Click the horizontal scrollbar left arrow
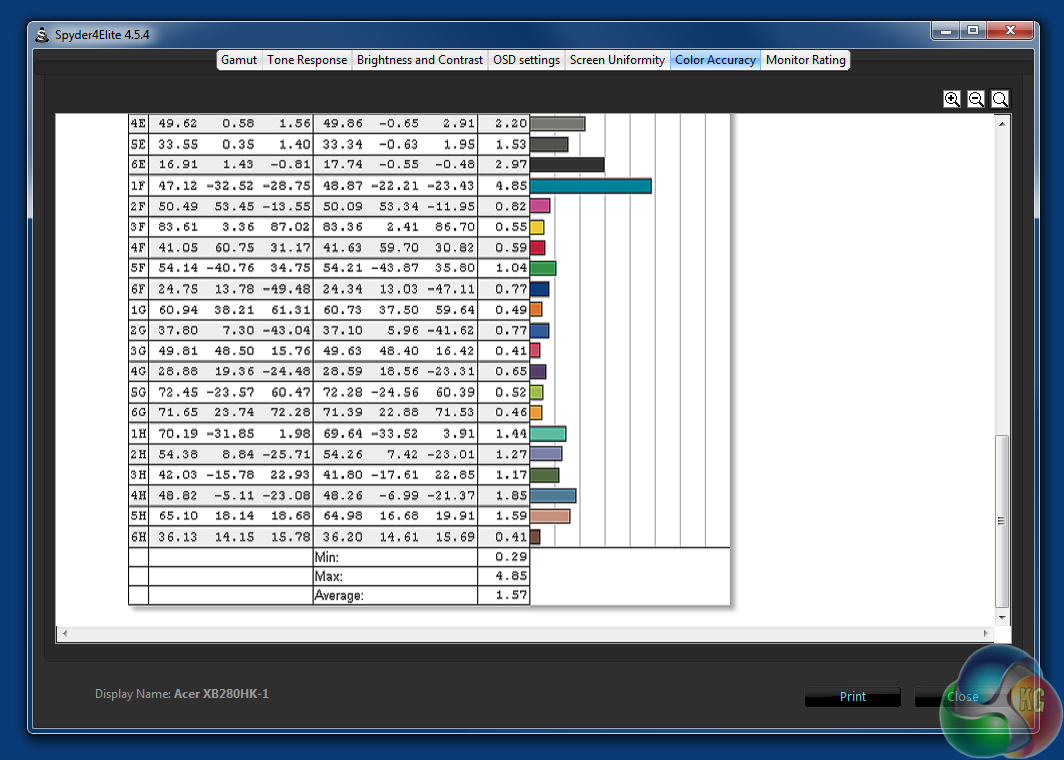Screen dimensions: 1064x760 point(65,633)
